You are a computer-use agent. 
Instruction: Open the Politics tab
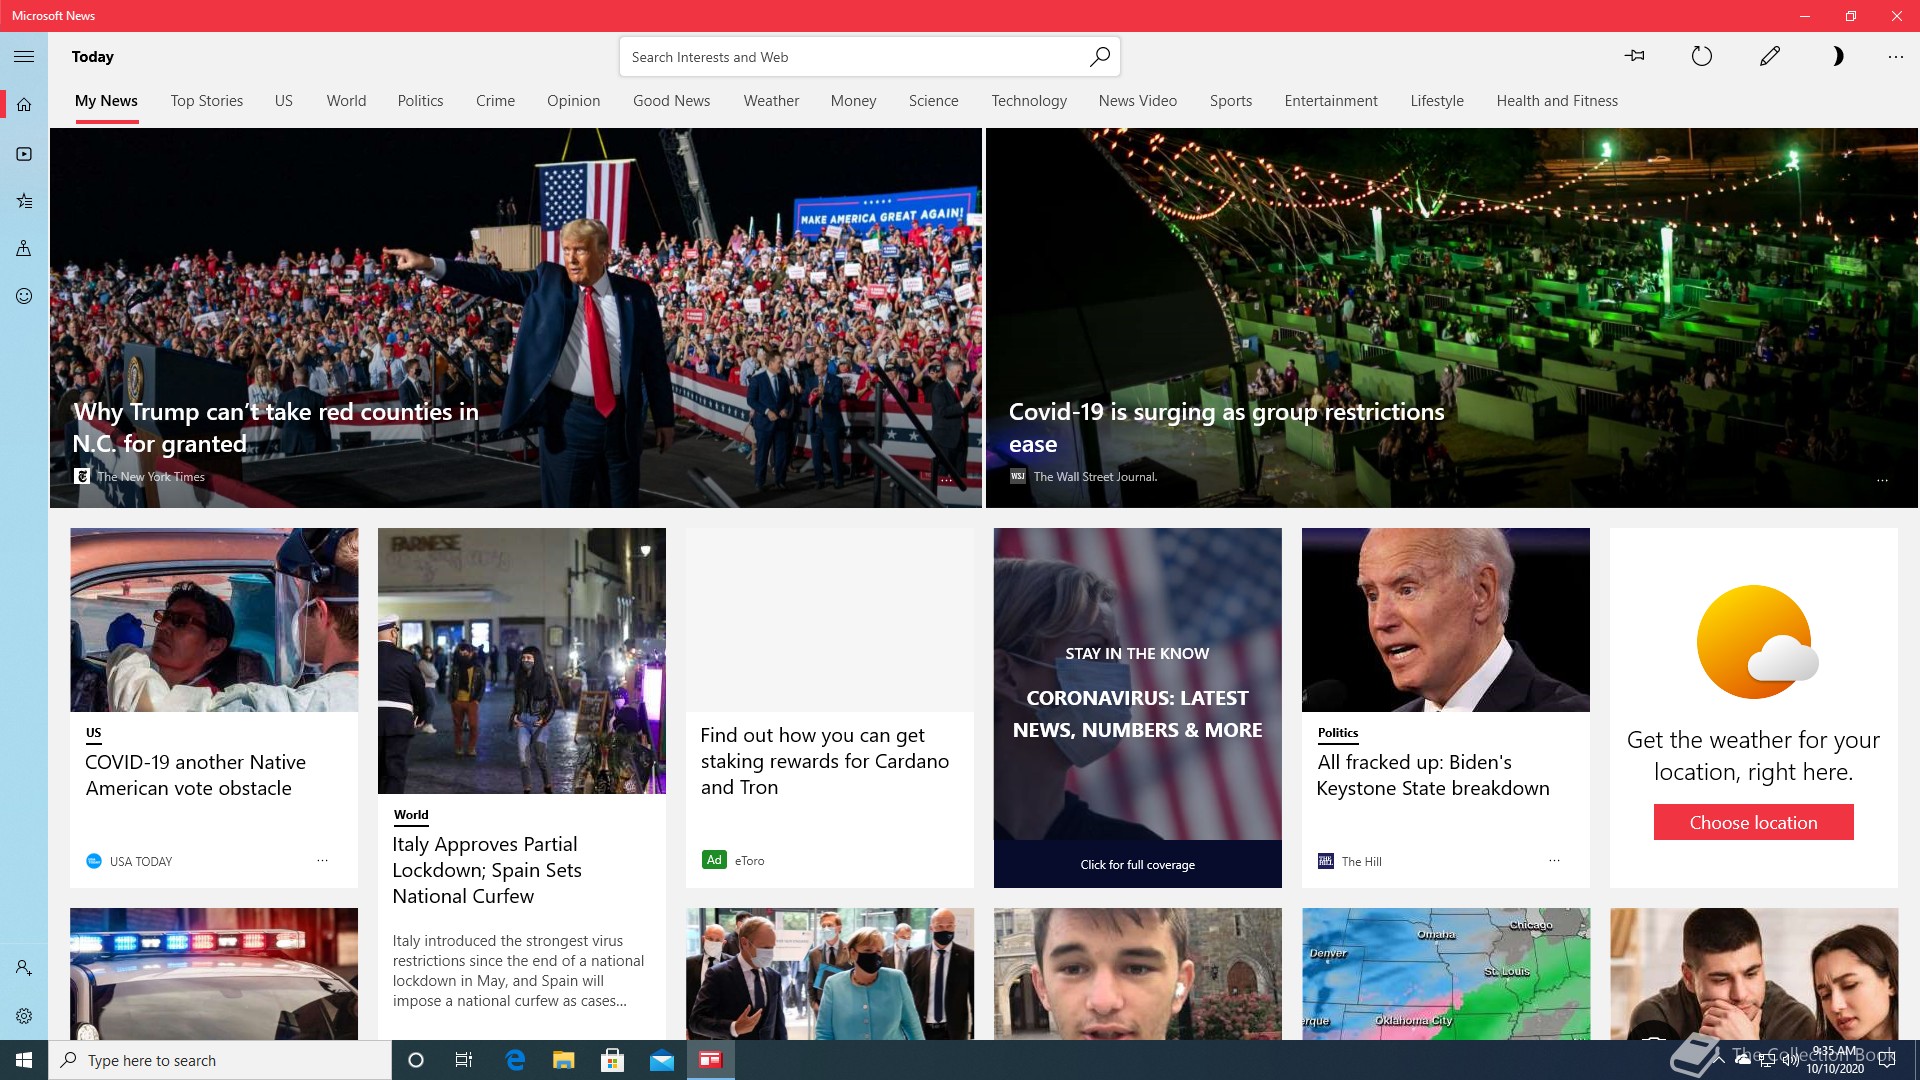[x=420, y=101]
